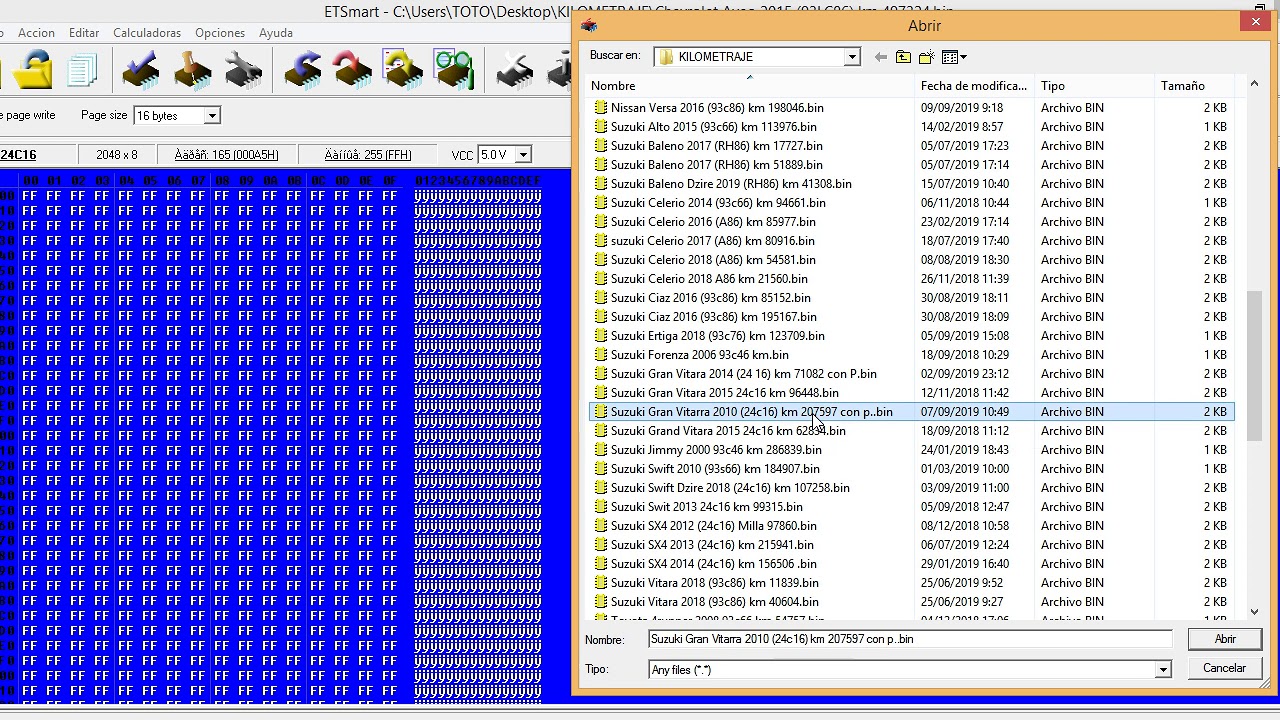Image resolution: width=1280 pixels, height=720 pixels.
Task: Select Suzuki SX4 2014 (24c16) km 156506 .bin
Action: [714, 563]
